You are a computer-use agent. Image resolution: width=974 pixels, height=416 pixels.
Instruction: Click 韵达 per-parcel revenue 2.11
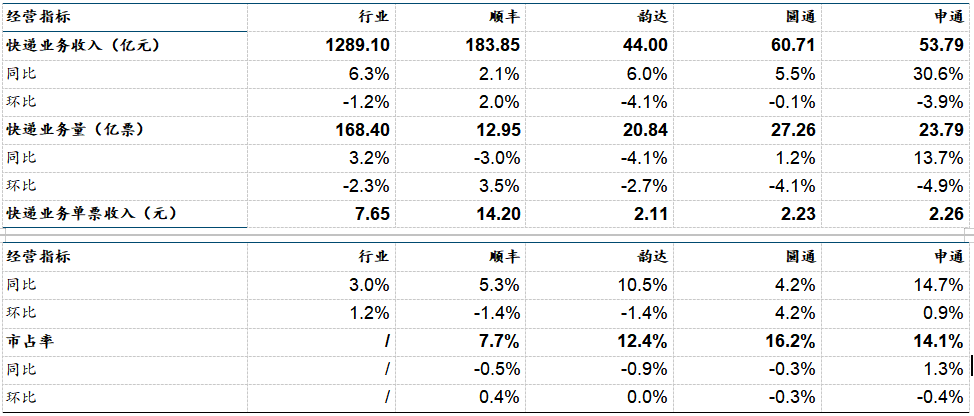(652, 214)
